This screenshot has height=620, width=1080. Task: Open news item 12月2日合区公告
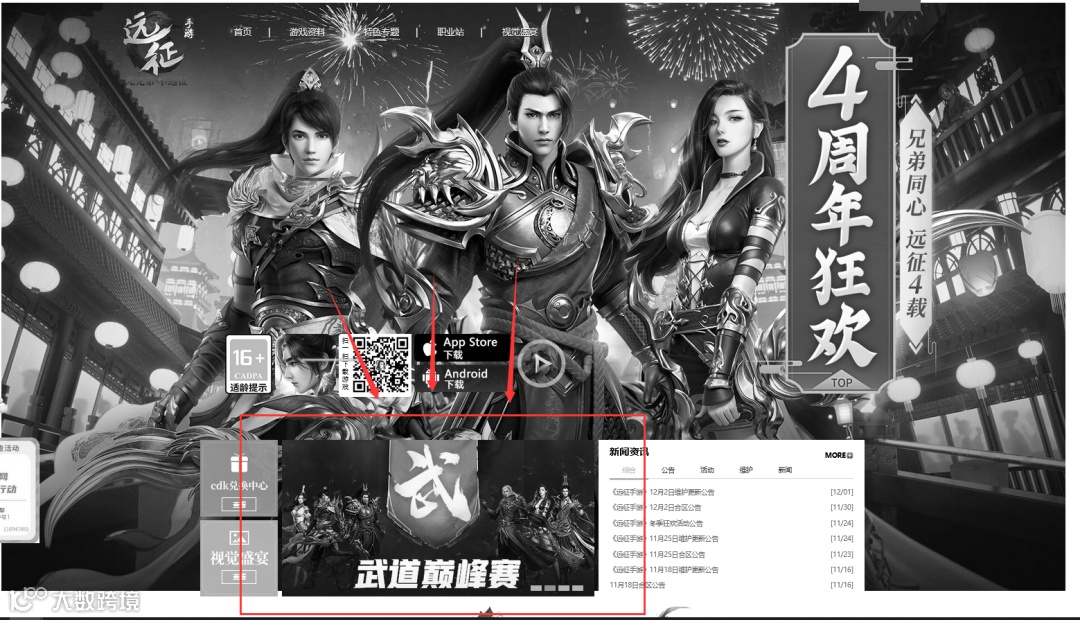(x=656, y=508)
